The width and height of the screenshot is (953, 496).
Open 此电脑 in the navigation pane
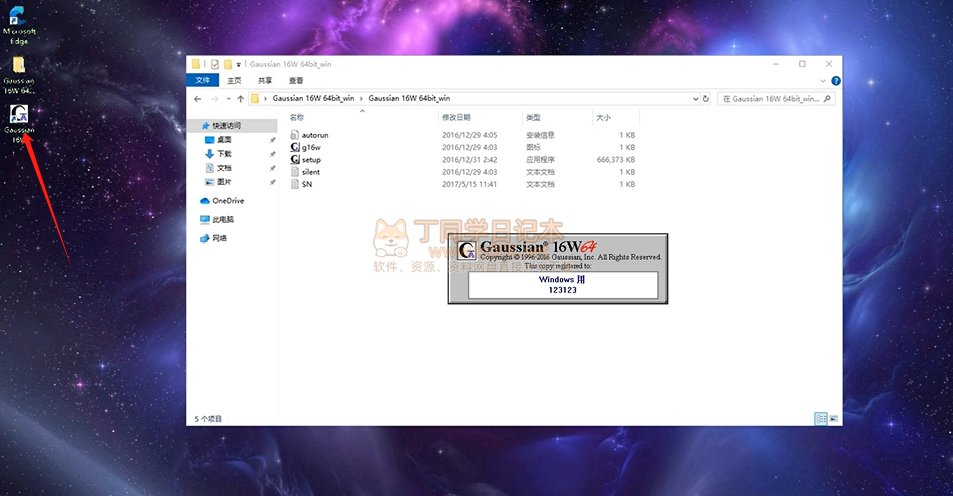click(x=222, y=219)
